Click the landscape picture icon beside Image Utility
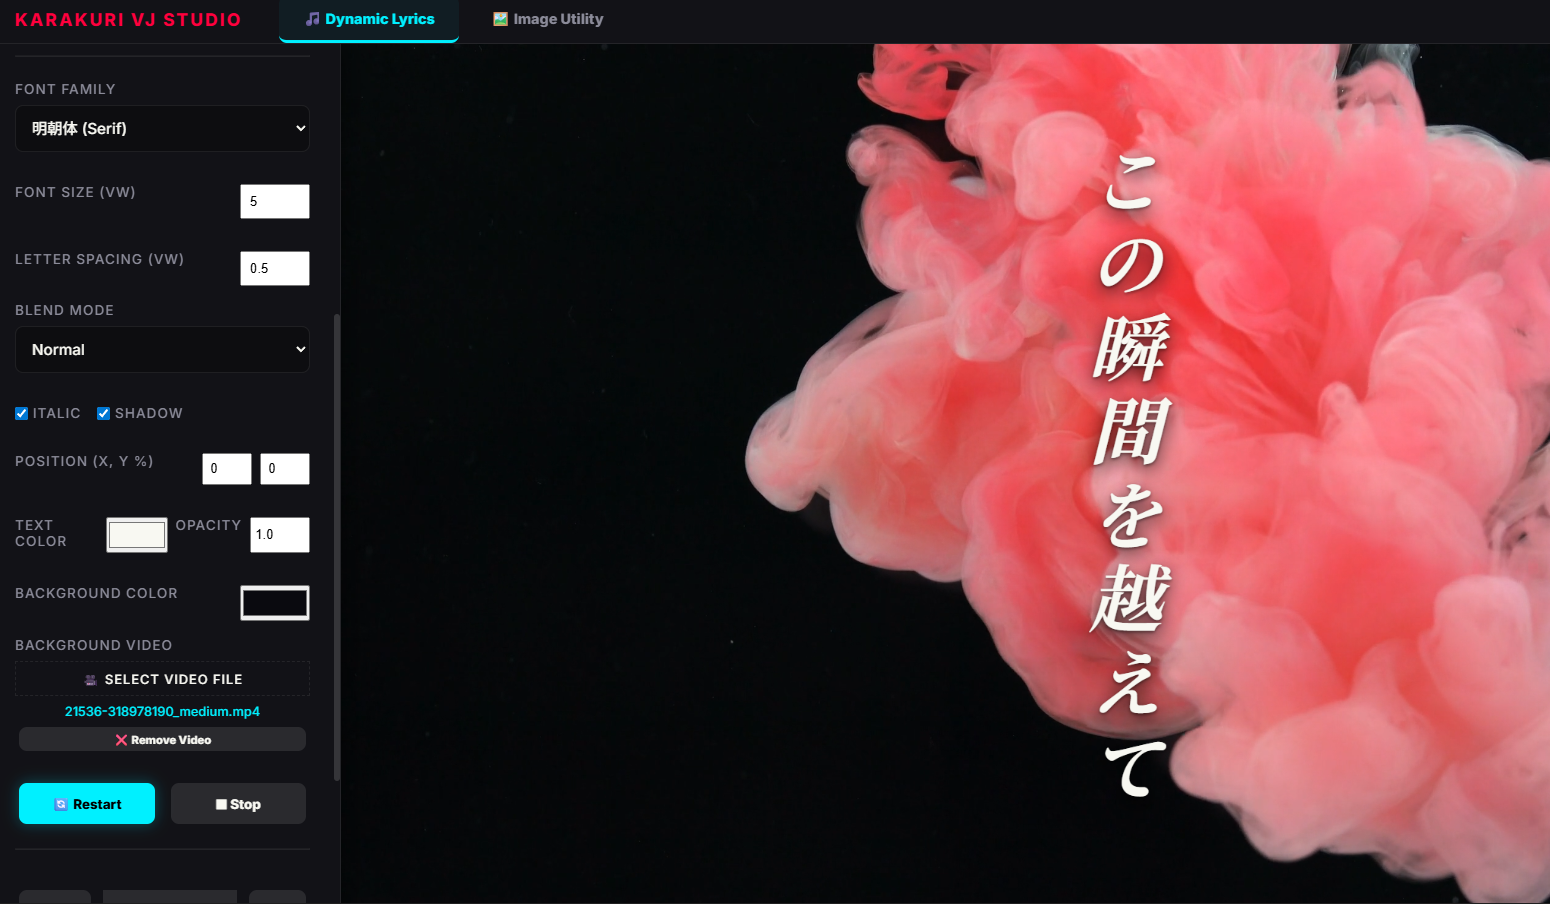 [x=499, y=18]
